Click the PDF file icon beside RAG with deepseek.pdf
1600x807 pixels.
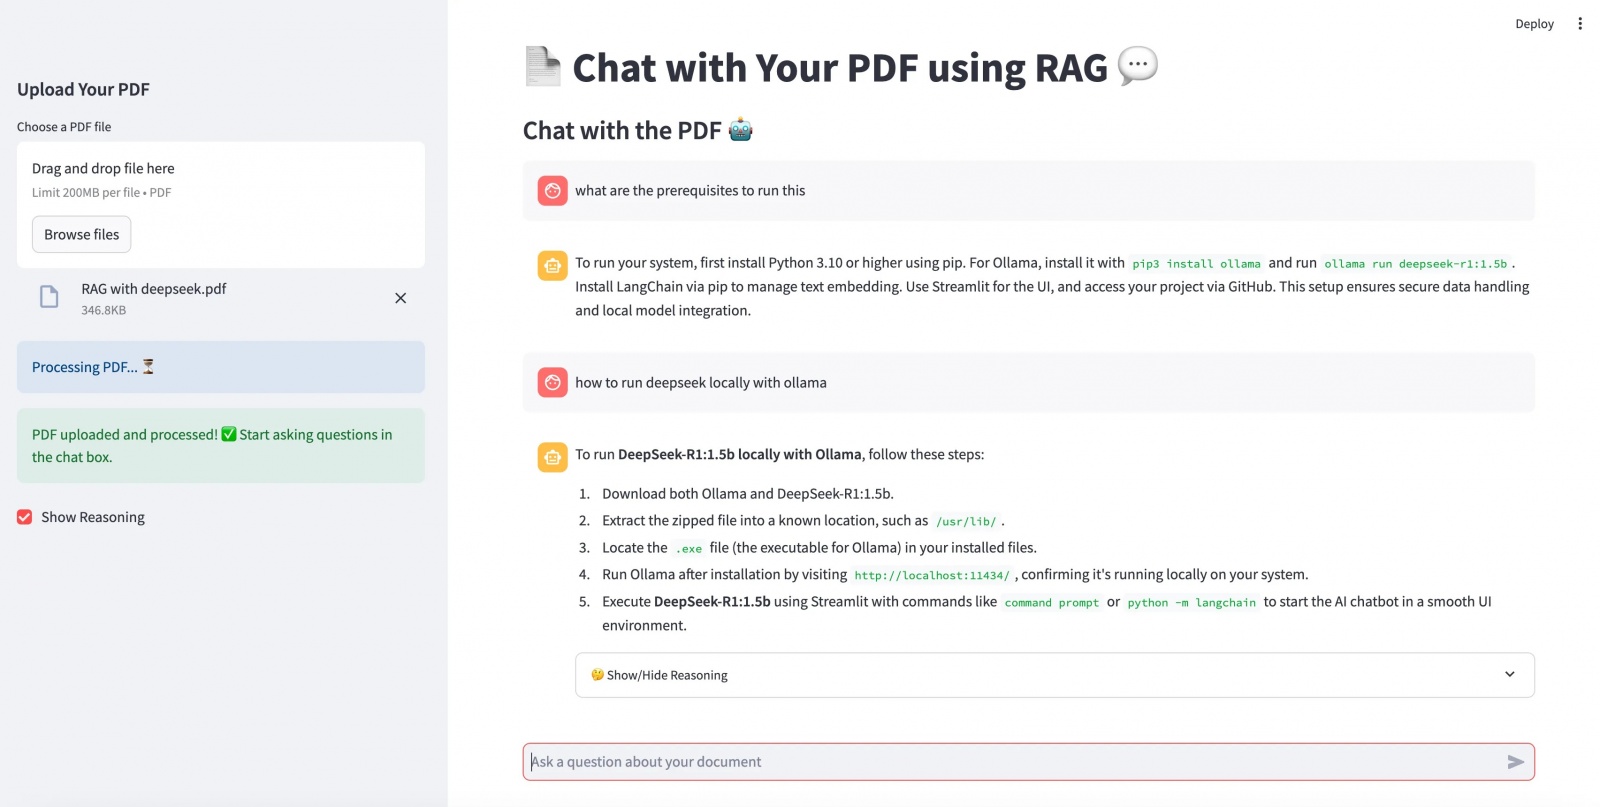click(48, 297)
